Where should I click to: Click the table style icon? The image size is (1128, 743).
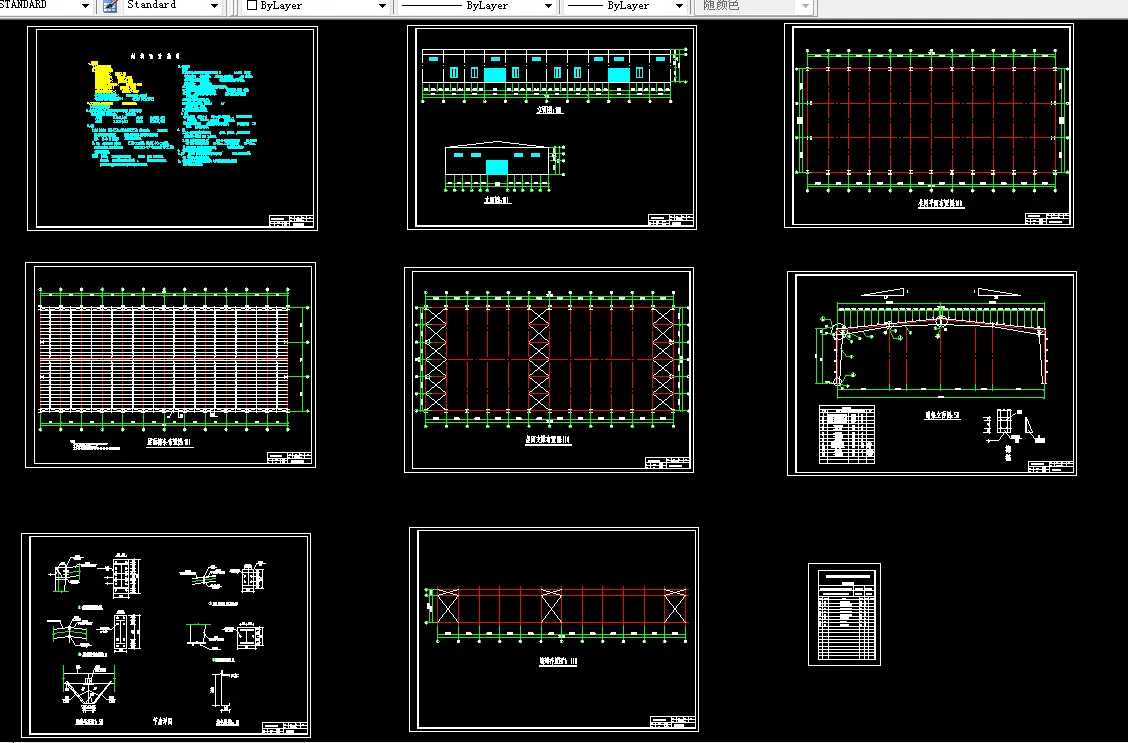point(110,6)
